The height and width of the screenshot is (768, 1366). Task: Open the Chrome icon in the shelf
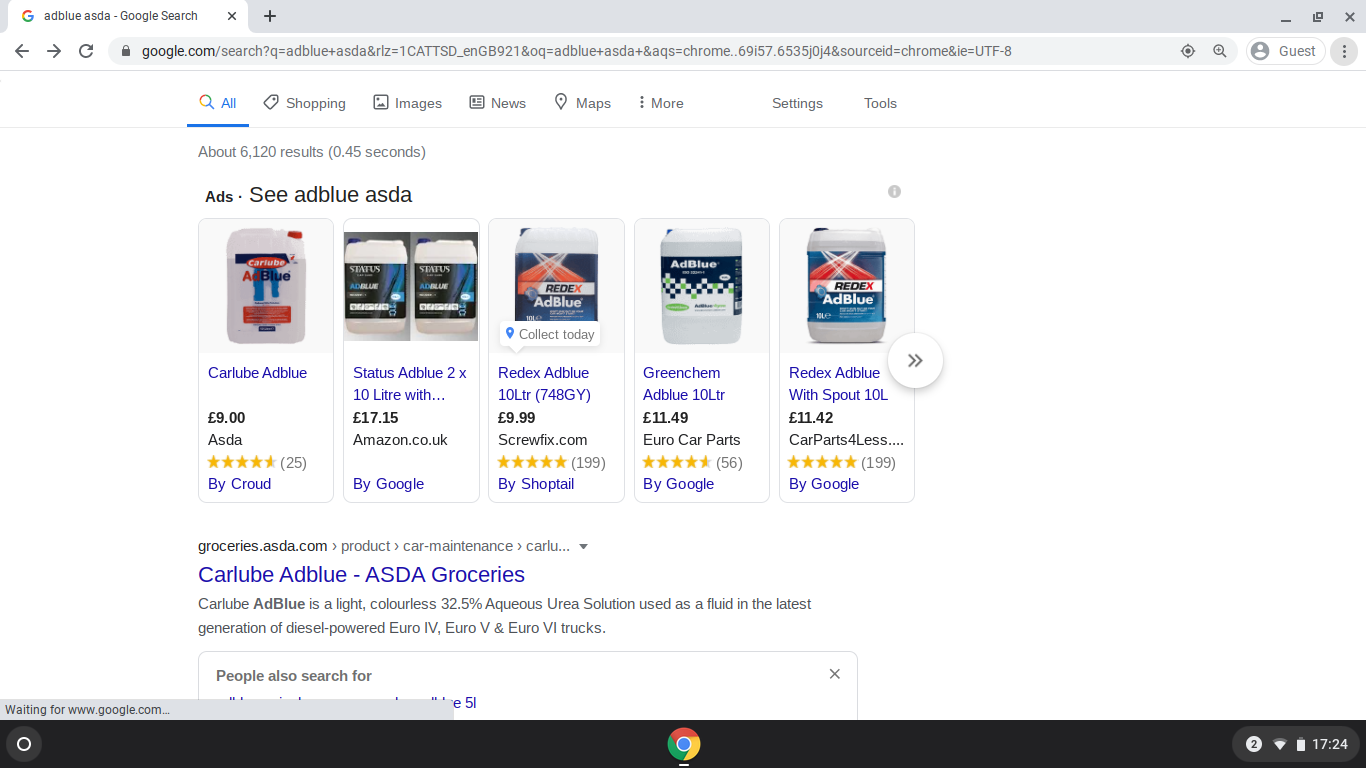point(683,744)
